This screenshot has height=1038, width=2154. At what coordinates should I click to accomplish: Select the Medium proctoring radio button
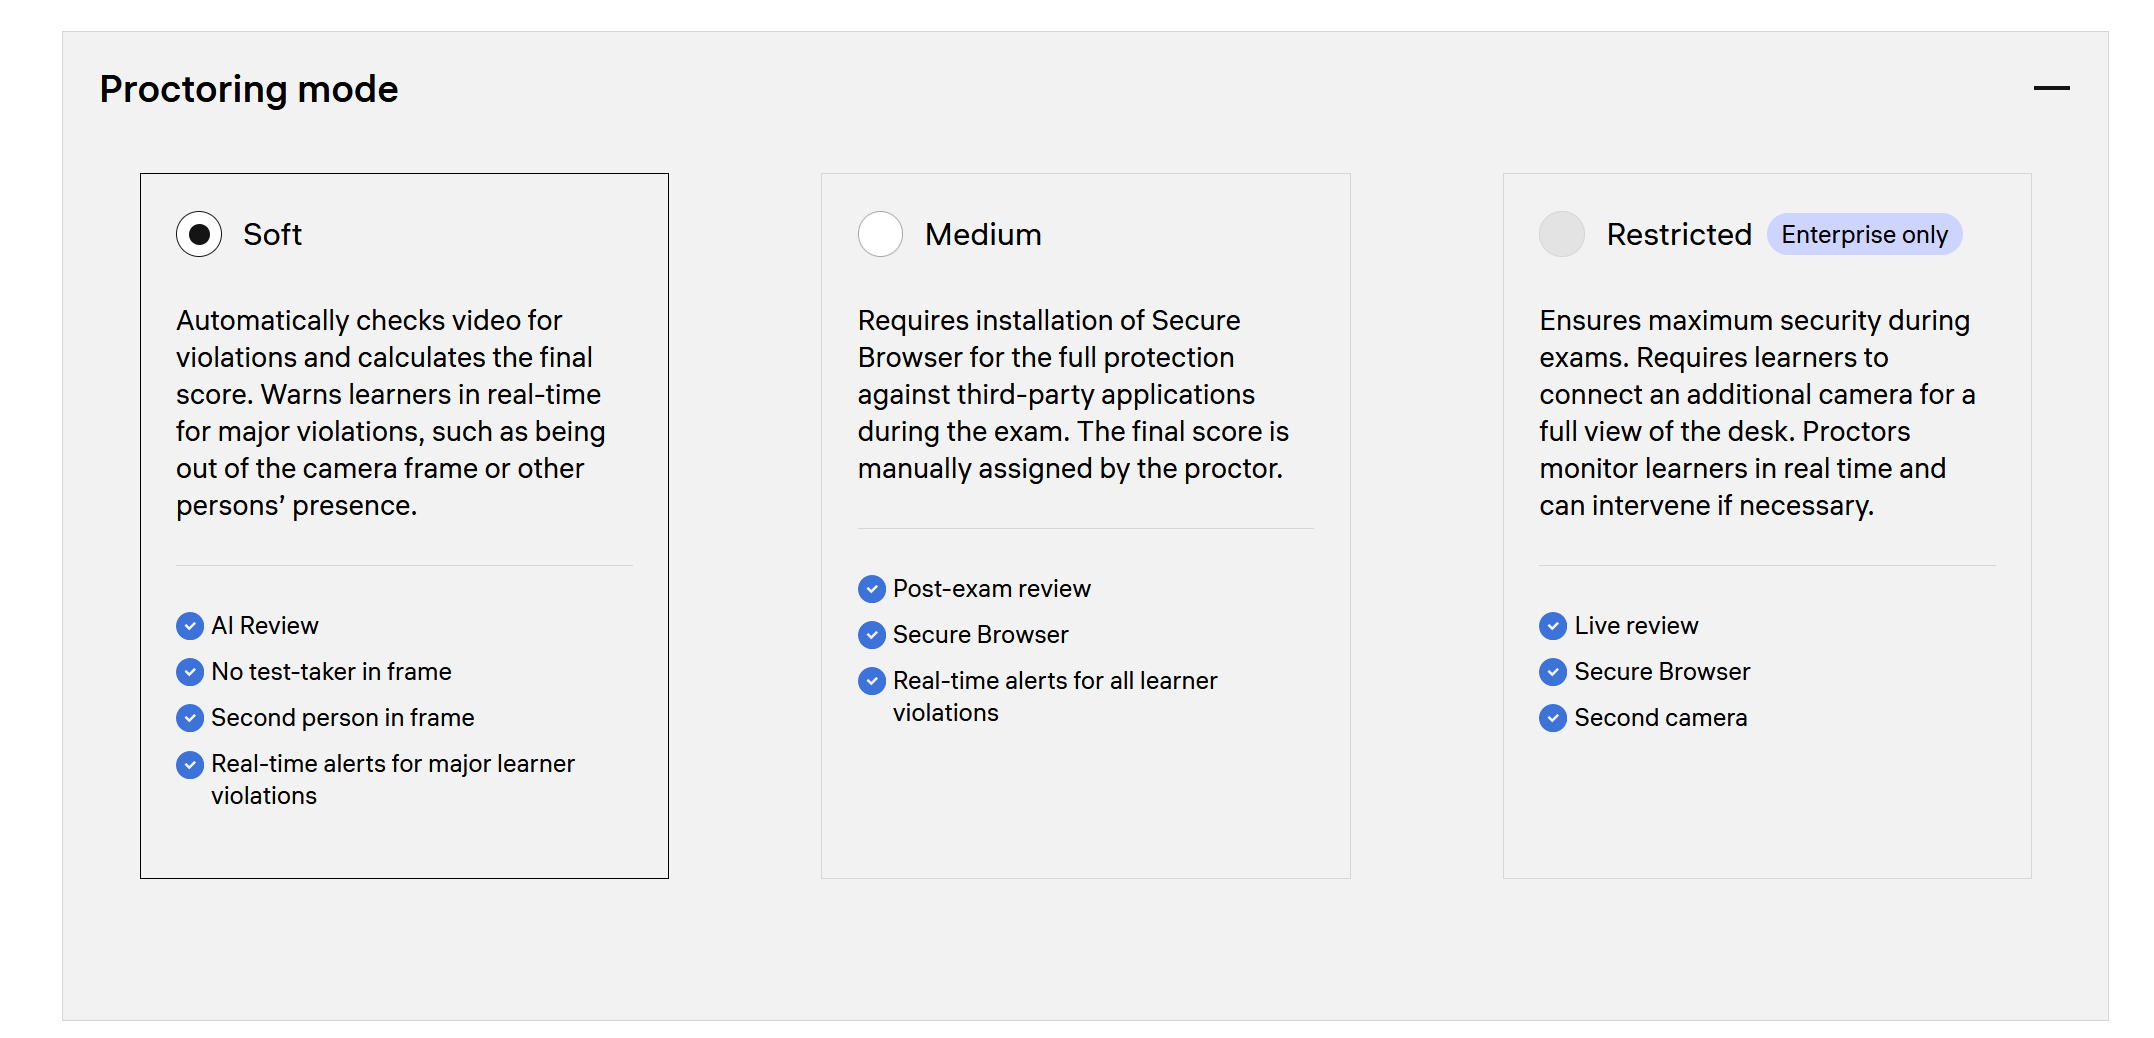click(880, 234)
